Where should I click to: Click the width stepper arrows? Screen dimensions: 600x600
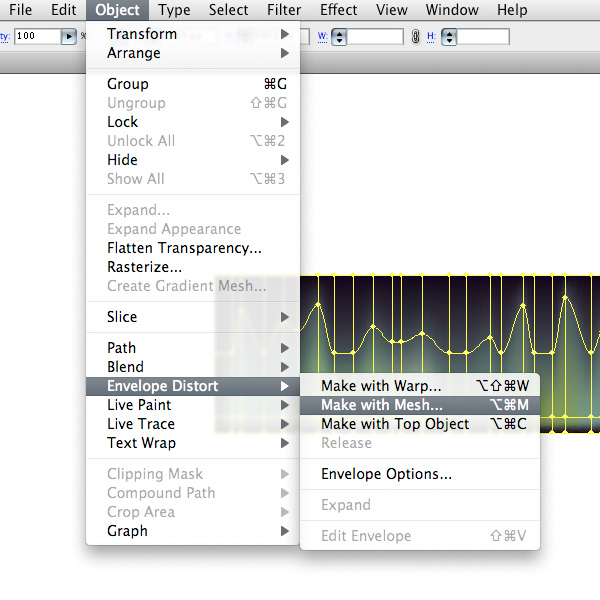(339, 37)
